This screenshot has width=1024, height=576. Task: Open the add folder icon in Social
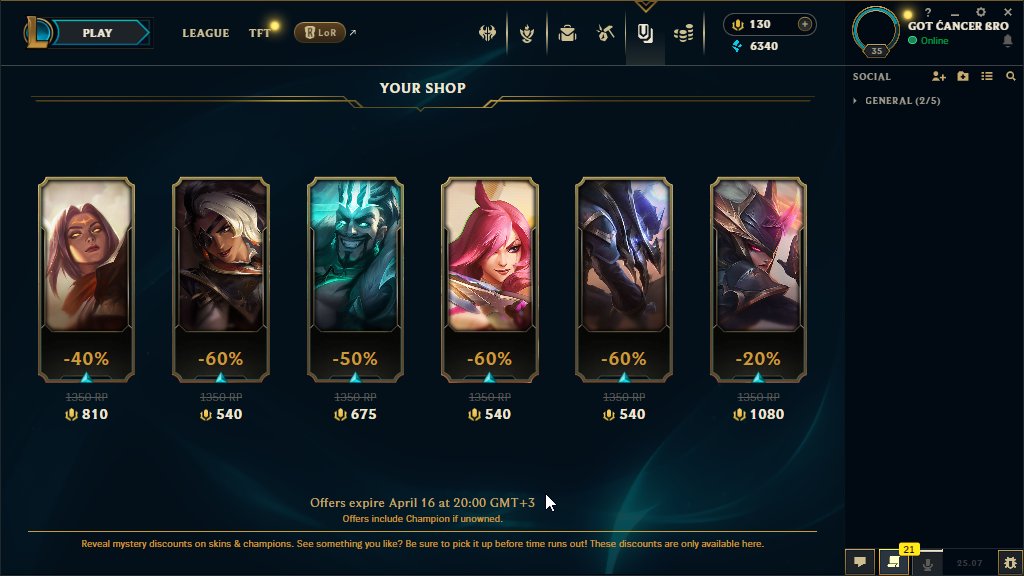pyautogui.click(x=963, y=76)
